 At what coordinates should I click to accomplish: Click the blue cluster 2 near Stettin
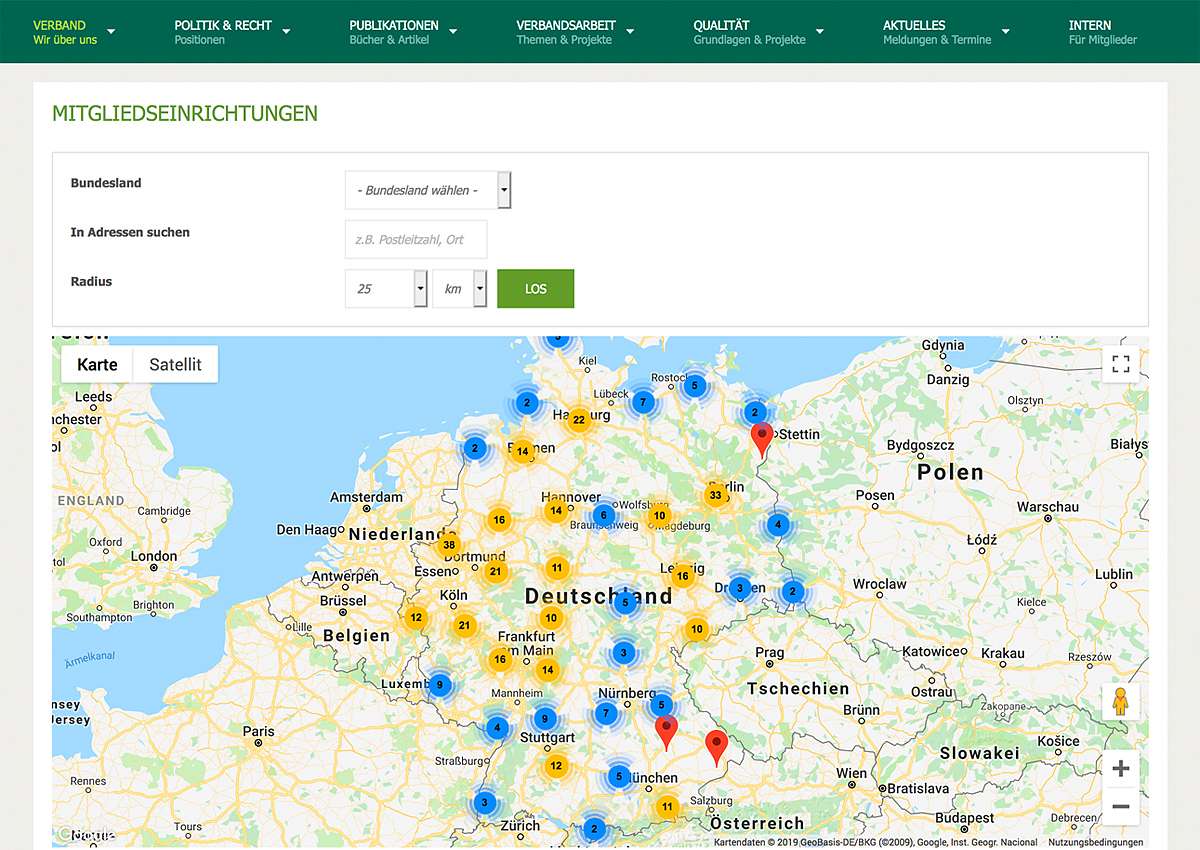point(756,412)
